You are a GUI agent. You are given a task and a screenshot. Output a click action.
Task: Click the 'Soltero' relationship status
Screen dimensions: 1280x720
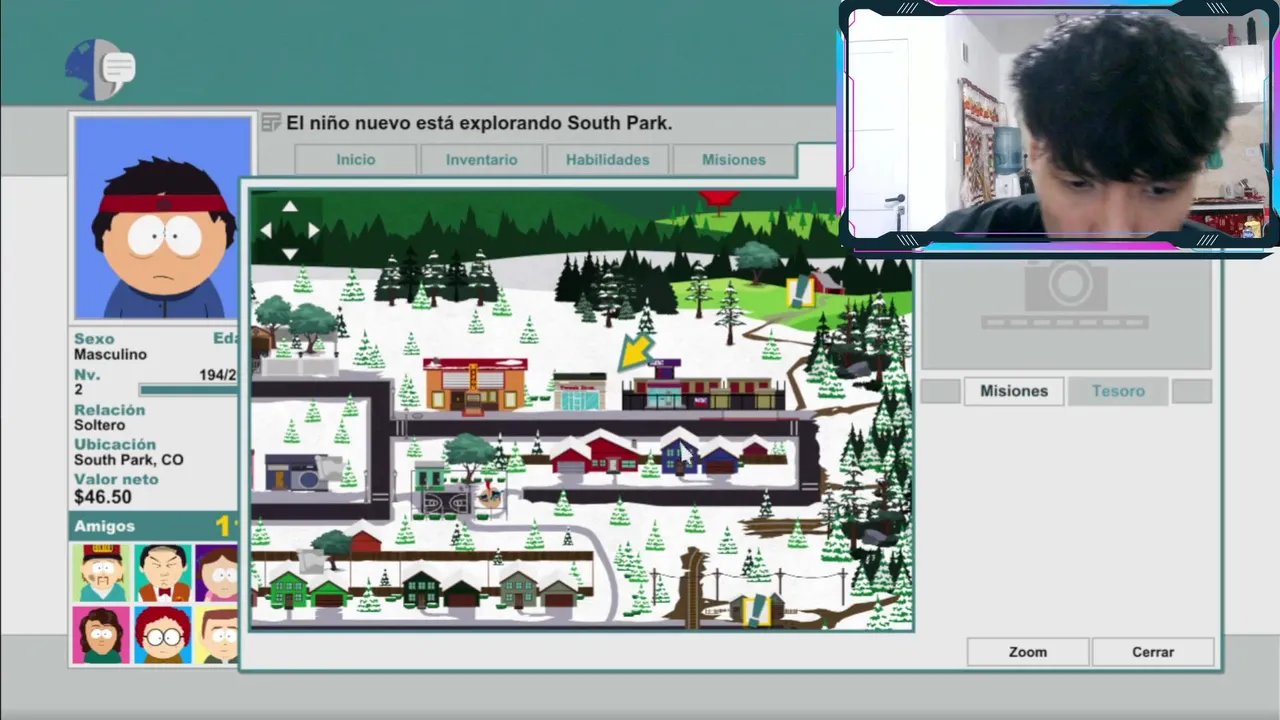click(x=100, y=425)
